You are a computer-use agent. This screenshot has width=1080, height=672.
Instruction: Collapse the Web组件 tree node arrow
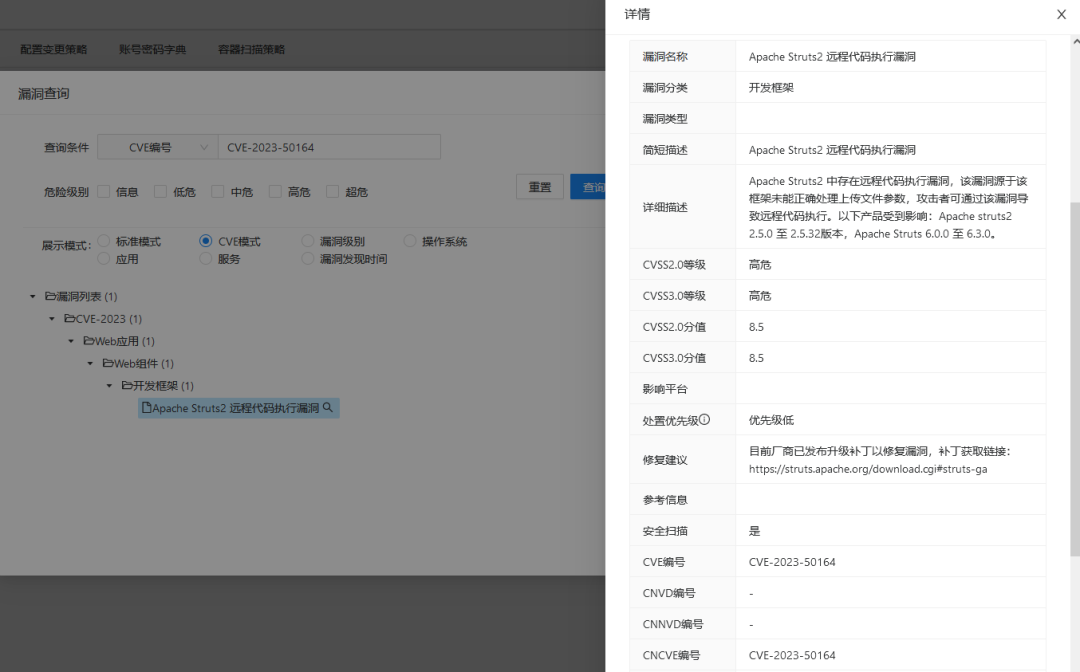(90, 364)
